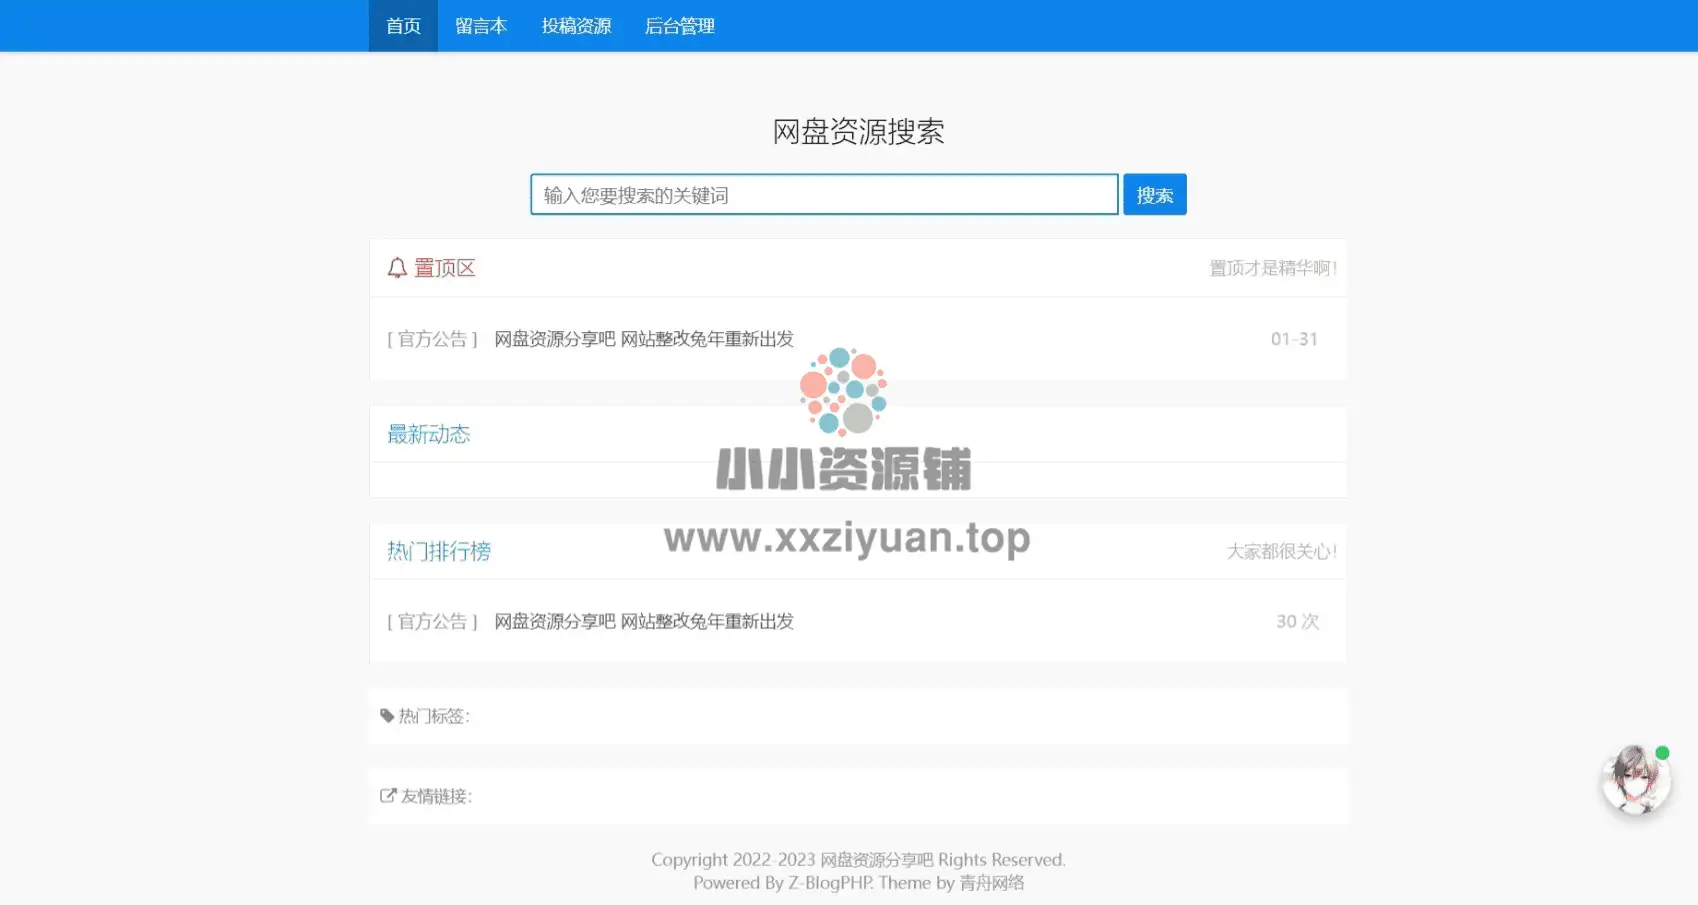Click the external-link icon before 友情链接

(x=389, y=795)
